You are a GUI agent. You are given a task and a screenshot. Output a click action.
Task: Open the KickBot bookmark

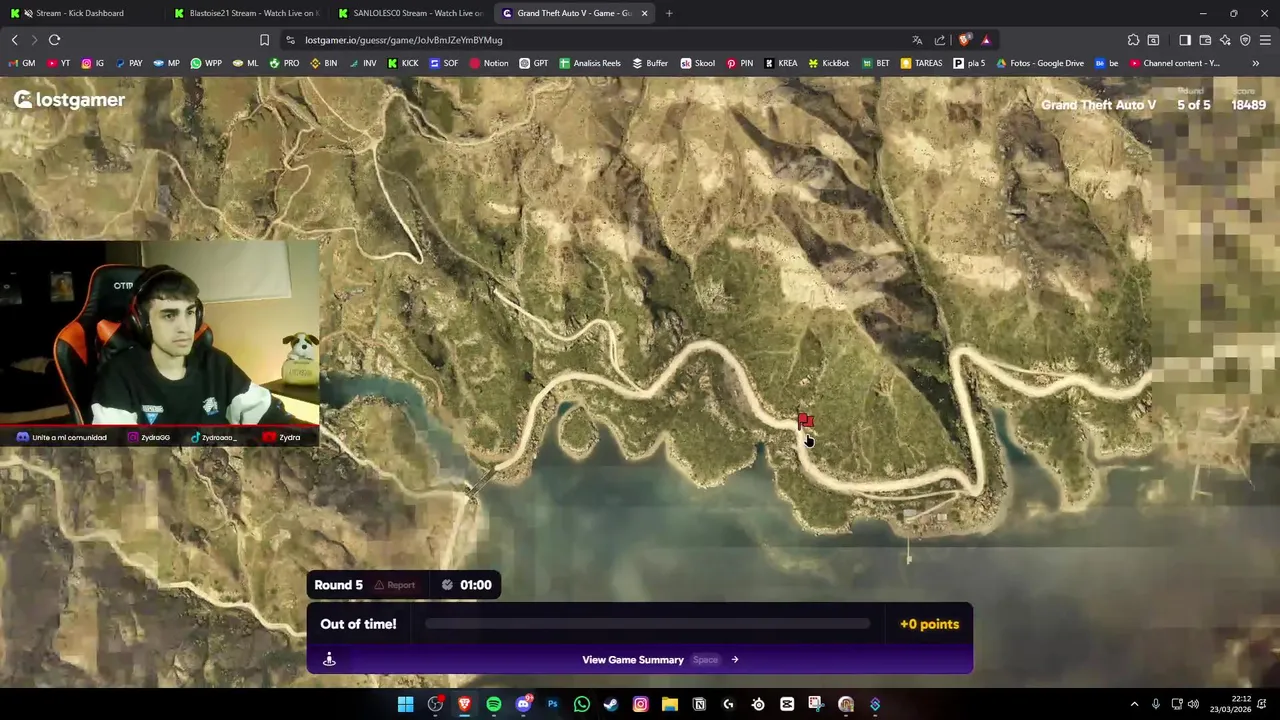(x=828, y=63)
